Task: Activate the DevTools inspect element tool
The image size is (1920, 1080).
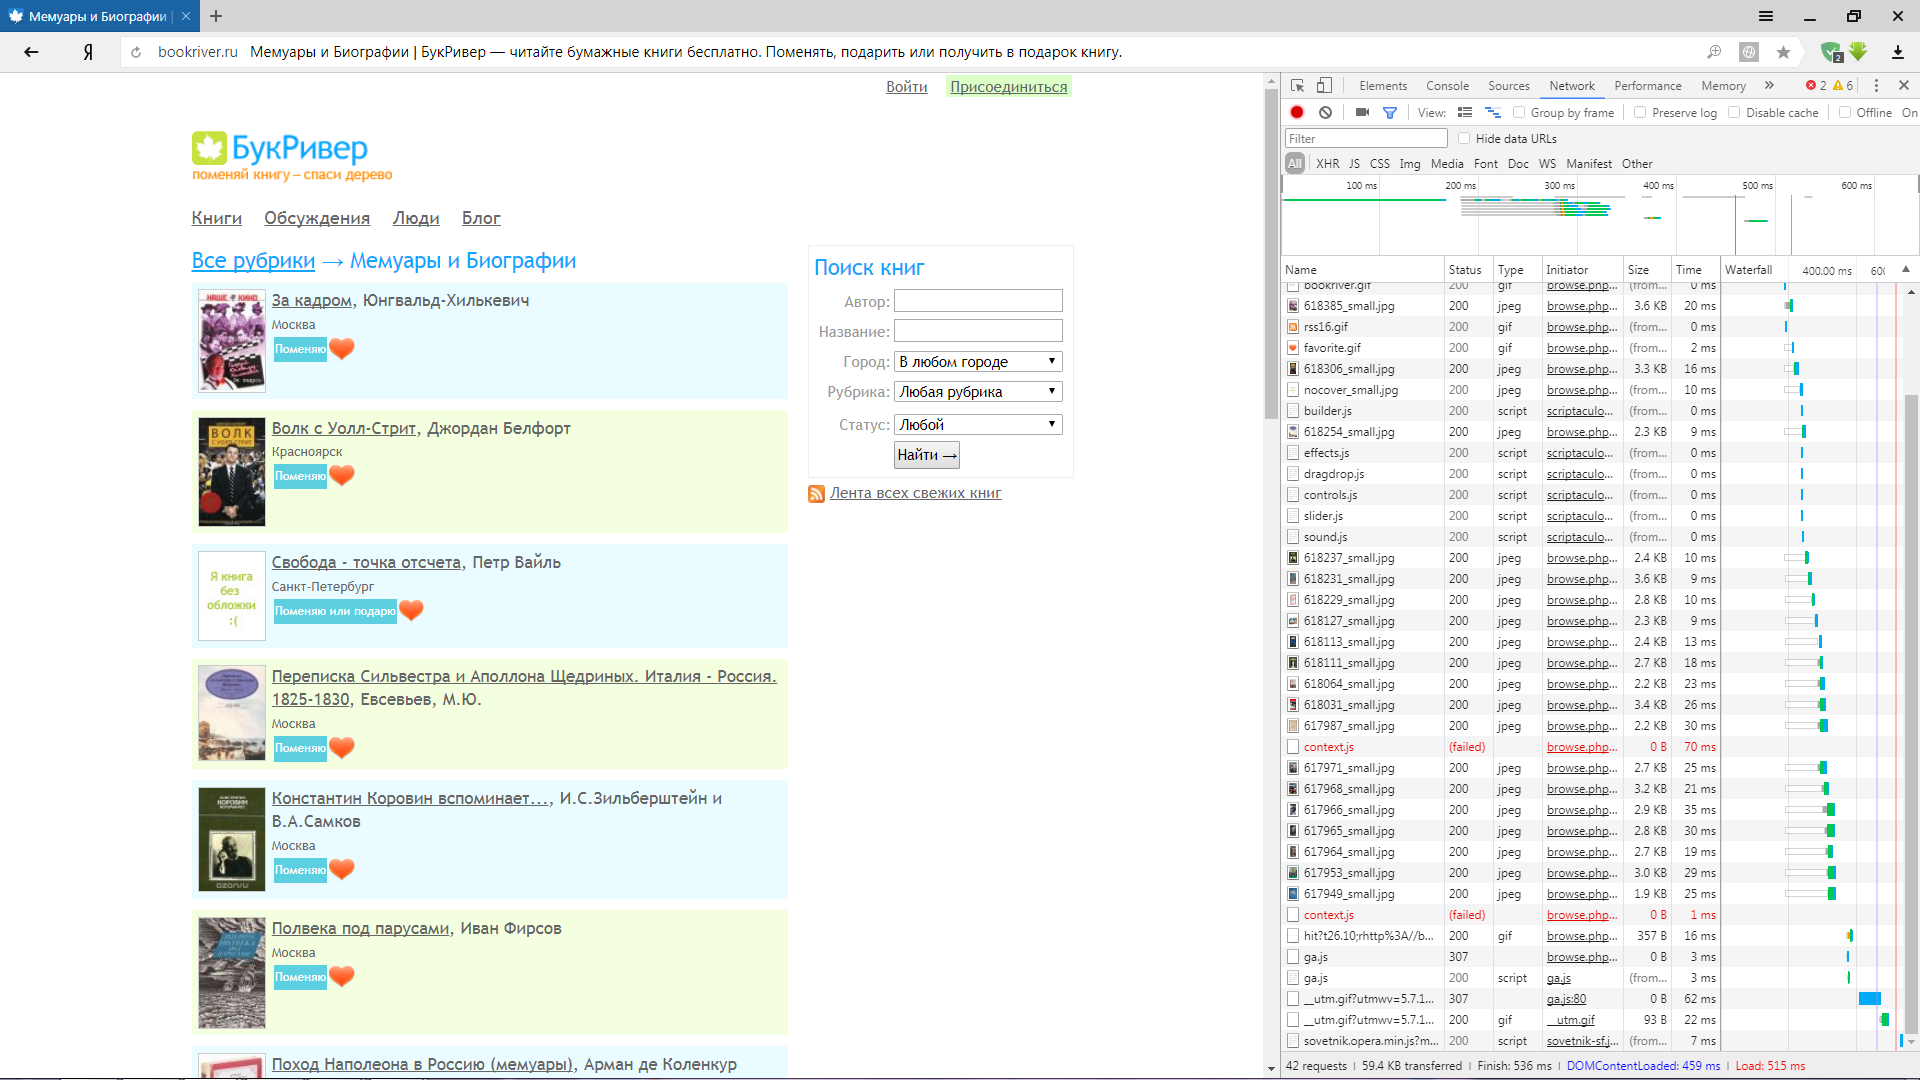Action: [x=1297, y=86]
